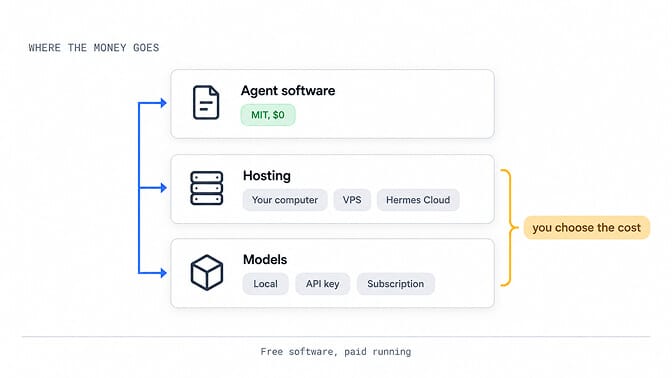The width and height of the screenshot is (672, 378).
Task: Click the Agent software heading
Action: point(288,91)
